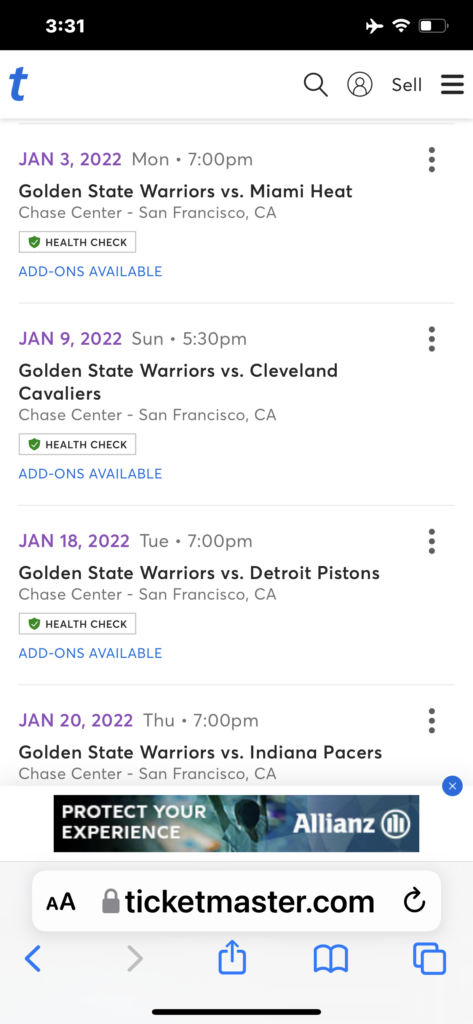This screenshot has height=1024, width=473.
Task: Open more options for the Miami Heat game
Action: 431,159
